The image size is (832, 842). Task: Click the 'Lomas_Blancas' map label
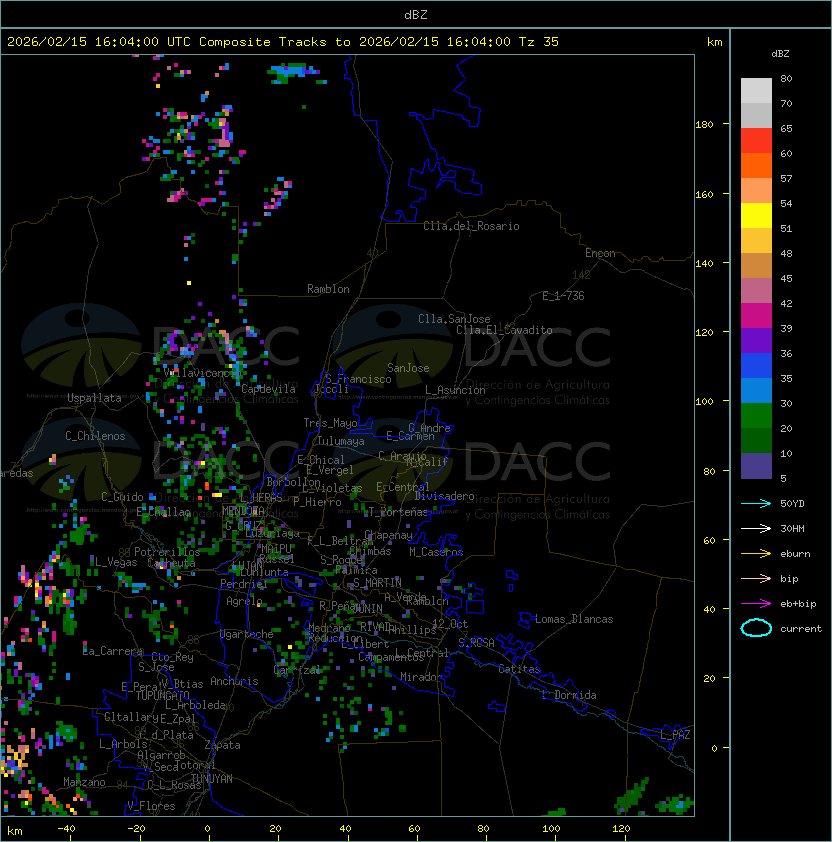pos(574,619)
